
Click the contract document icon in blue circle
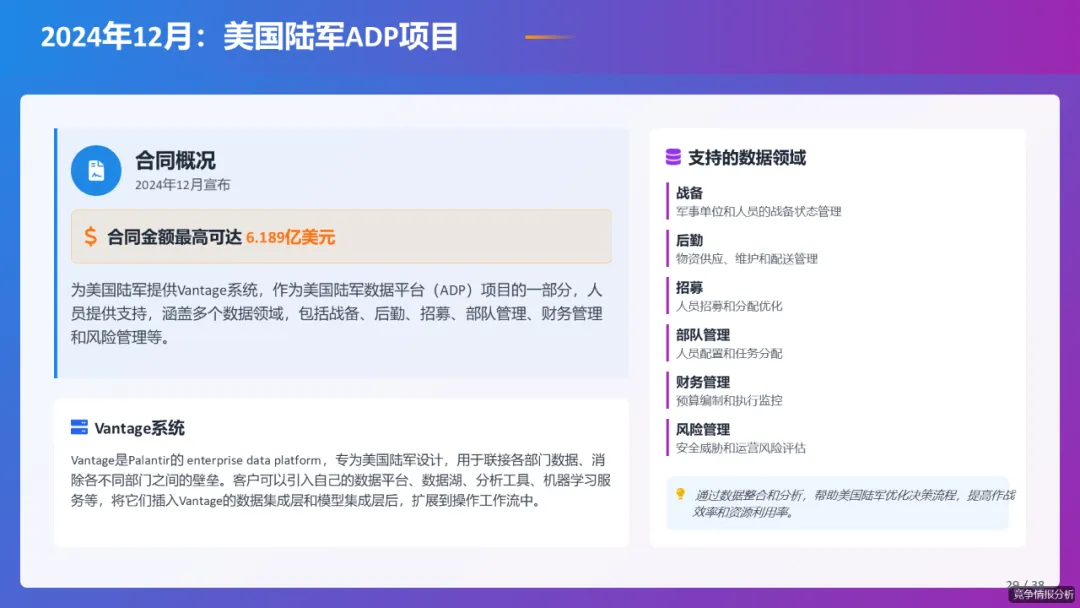(x=96, y=171)
